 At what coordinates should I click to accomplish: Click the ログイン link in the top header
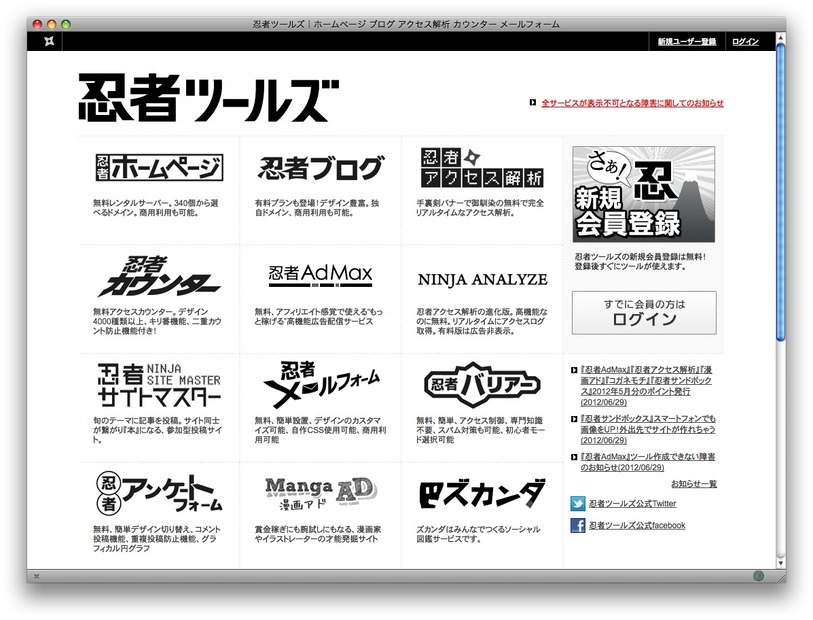pos(745,41)
